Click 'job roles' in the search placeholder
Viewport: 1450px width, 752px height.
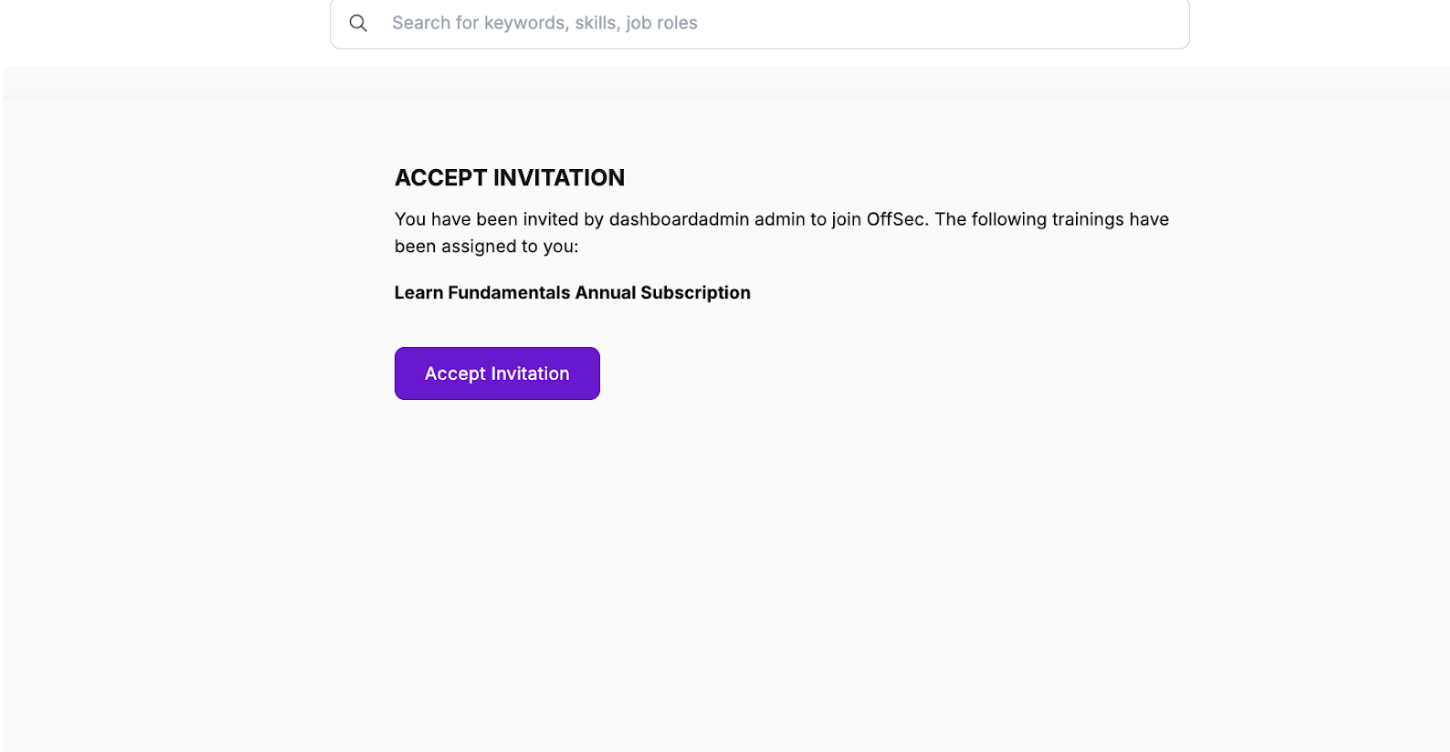(x=661, y=23)
